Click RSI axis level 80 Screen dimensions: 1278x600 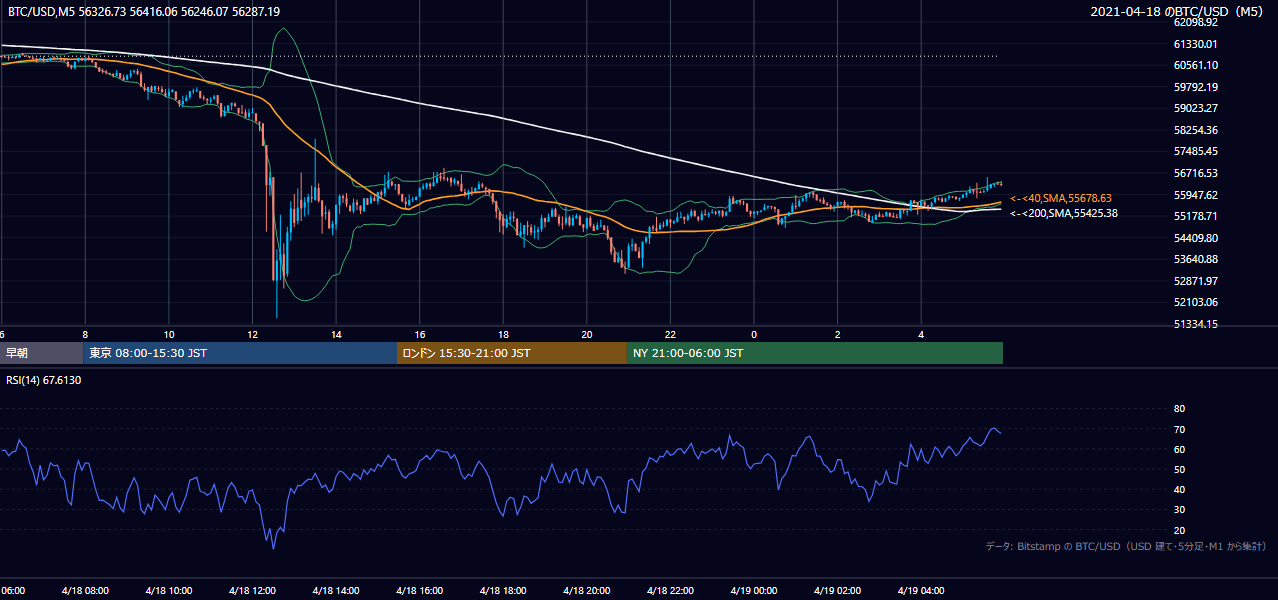point(1179,409)
